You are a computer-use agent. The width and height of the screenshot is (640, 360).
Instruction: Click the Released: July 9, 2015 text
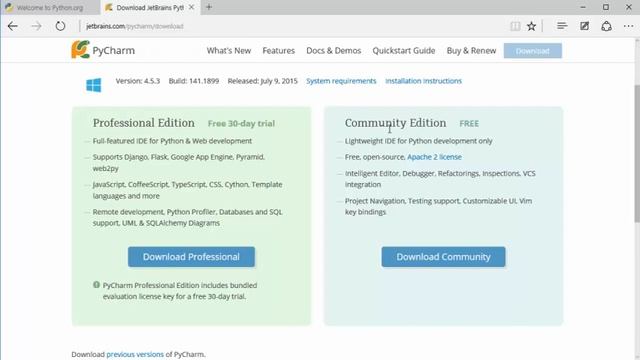pyautogui.click(x=262, y=81)
